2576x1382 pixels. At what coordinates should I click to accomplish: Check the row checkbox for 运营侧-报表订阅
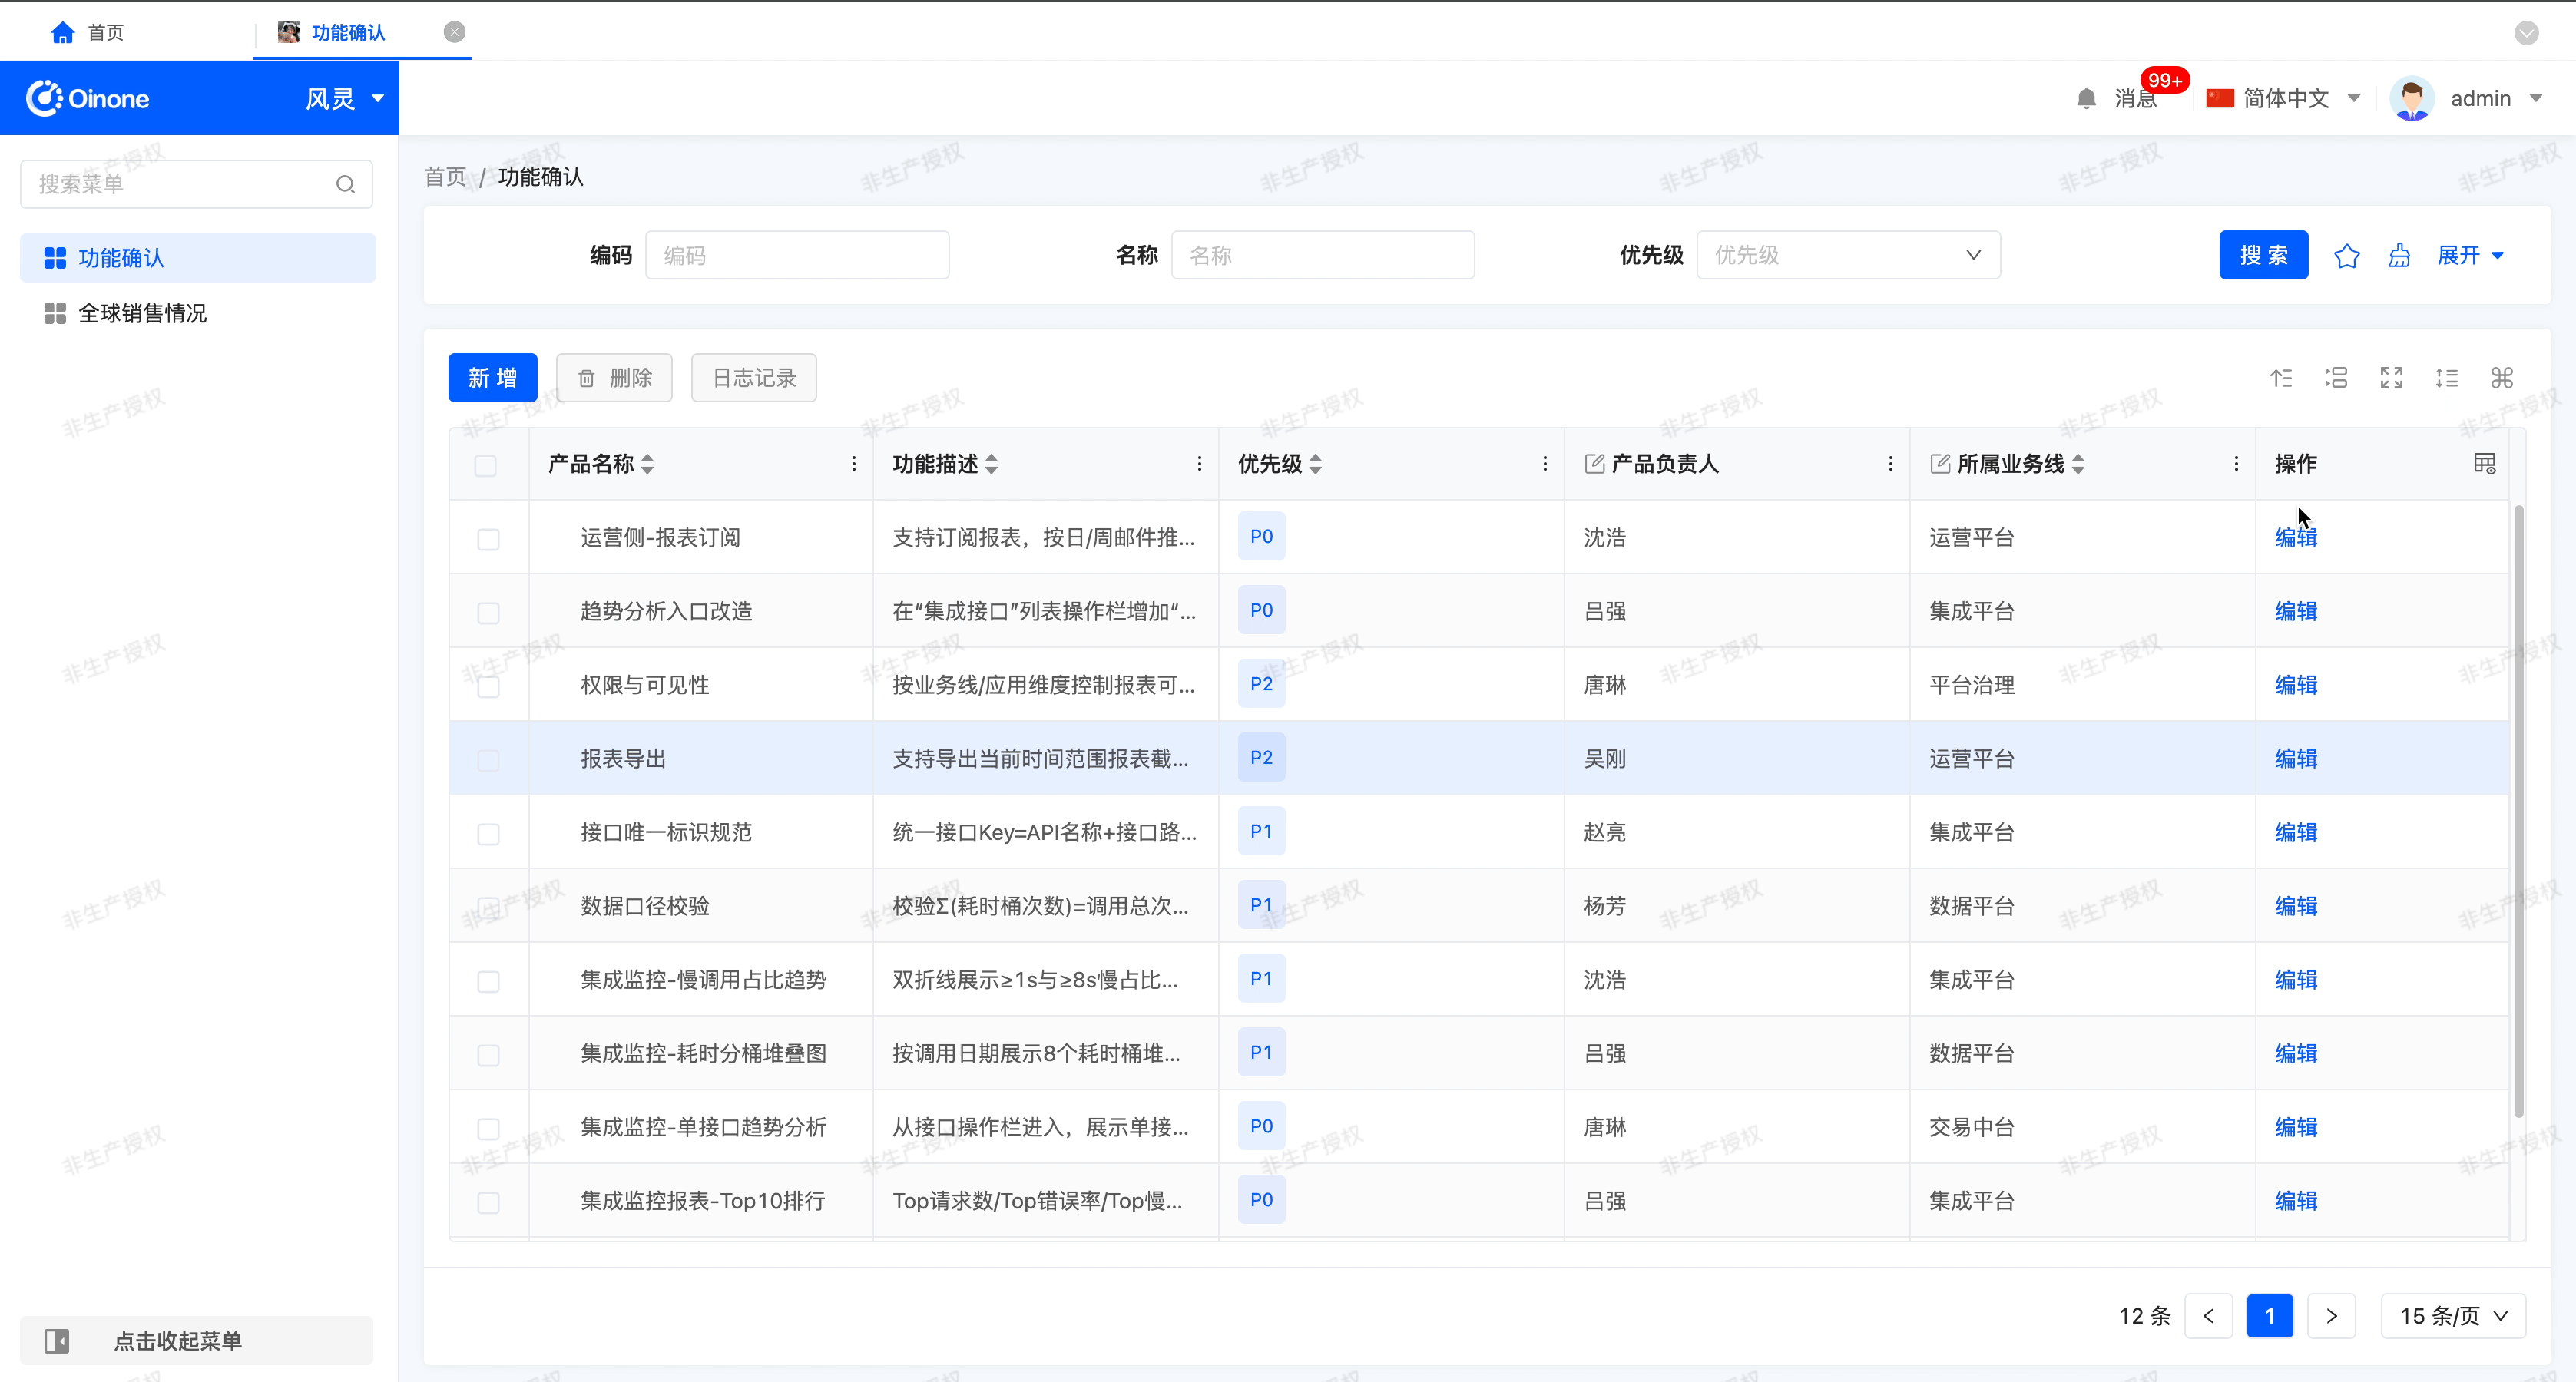point(488,540)
